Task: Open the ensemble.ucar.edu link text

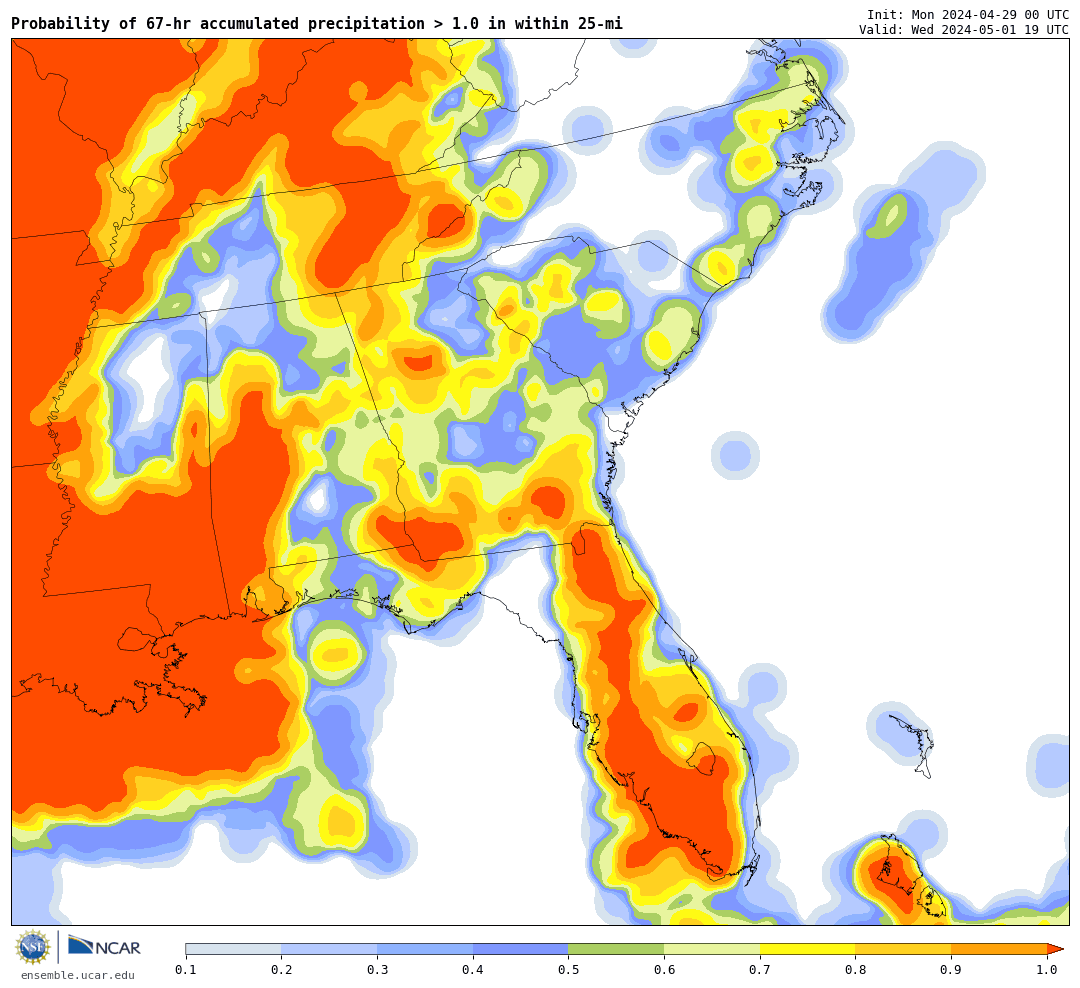Action: tap(78, 975)
